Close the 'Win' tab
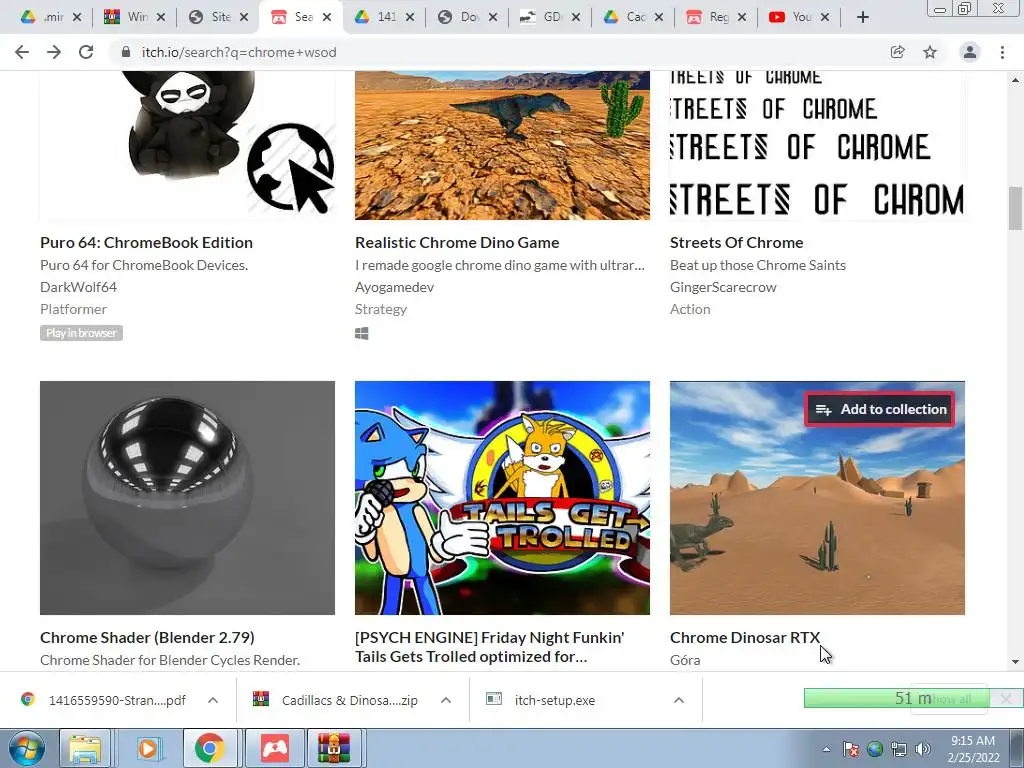Image resolution: width=1024 pixels, height=768 pixels. coord(161,17)
